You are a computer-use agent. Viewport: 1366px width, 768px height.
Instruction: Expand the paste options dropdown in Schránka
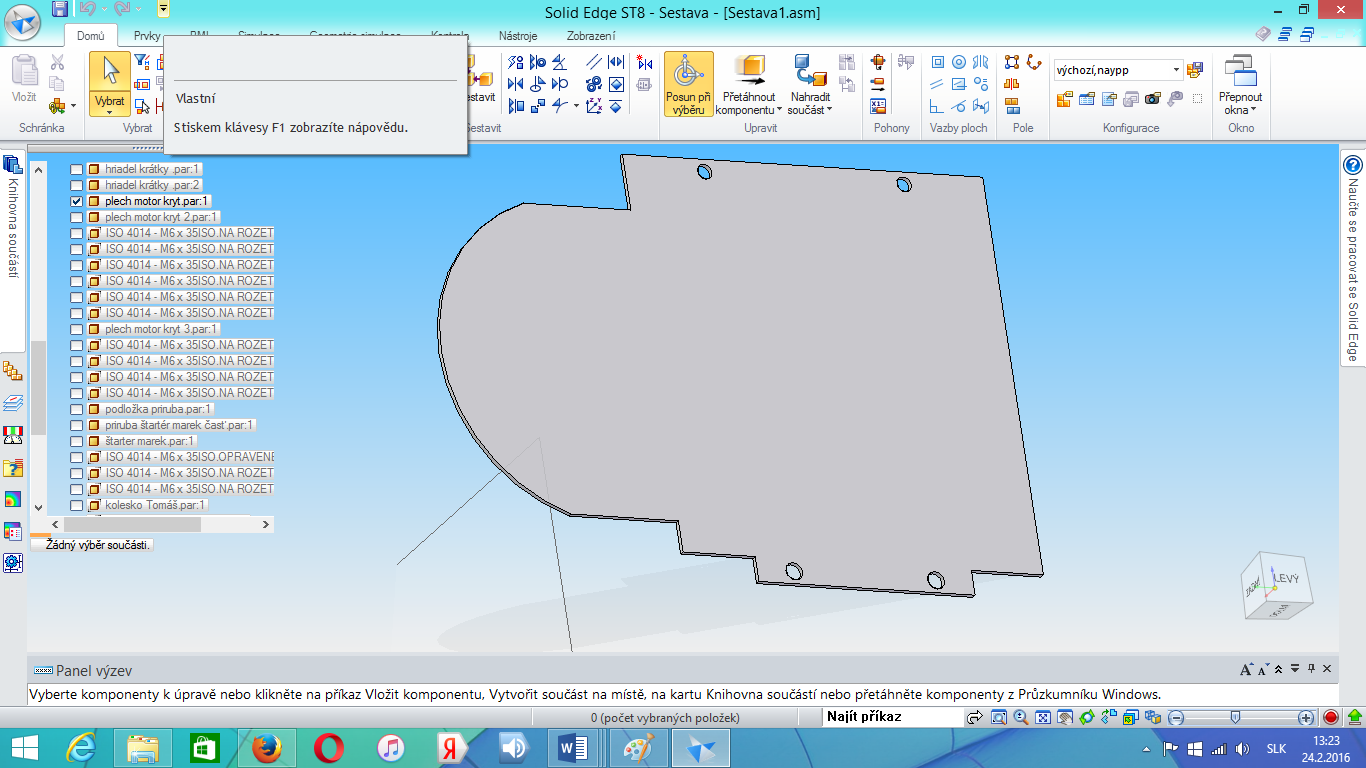tap(73, 105)
